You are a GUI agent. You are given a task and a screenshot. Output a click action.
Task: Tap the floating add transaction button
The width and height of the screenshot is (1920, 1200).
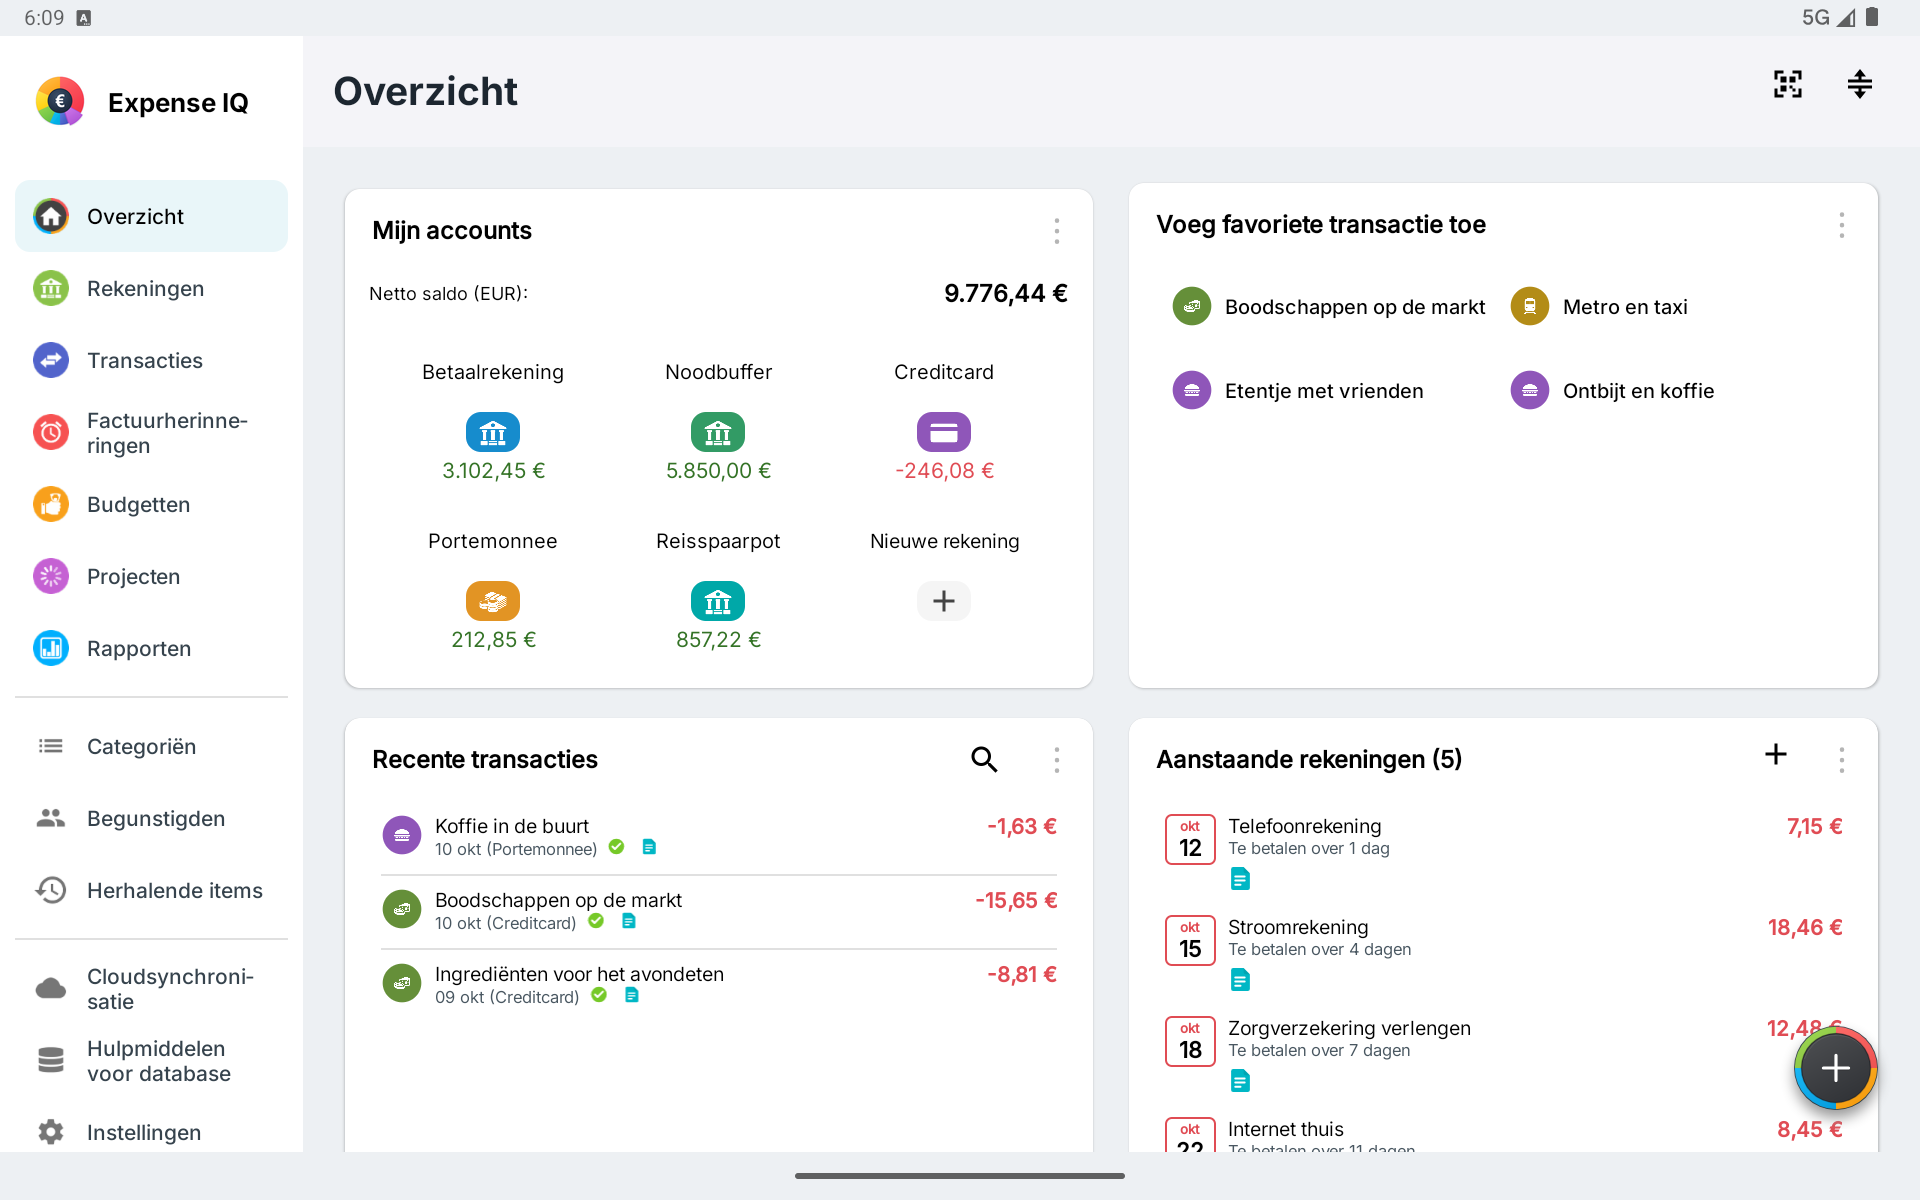1835,1068
